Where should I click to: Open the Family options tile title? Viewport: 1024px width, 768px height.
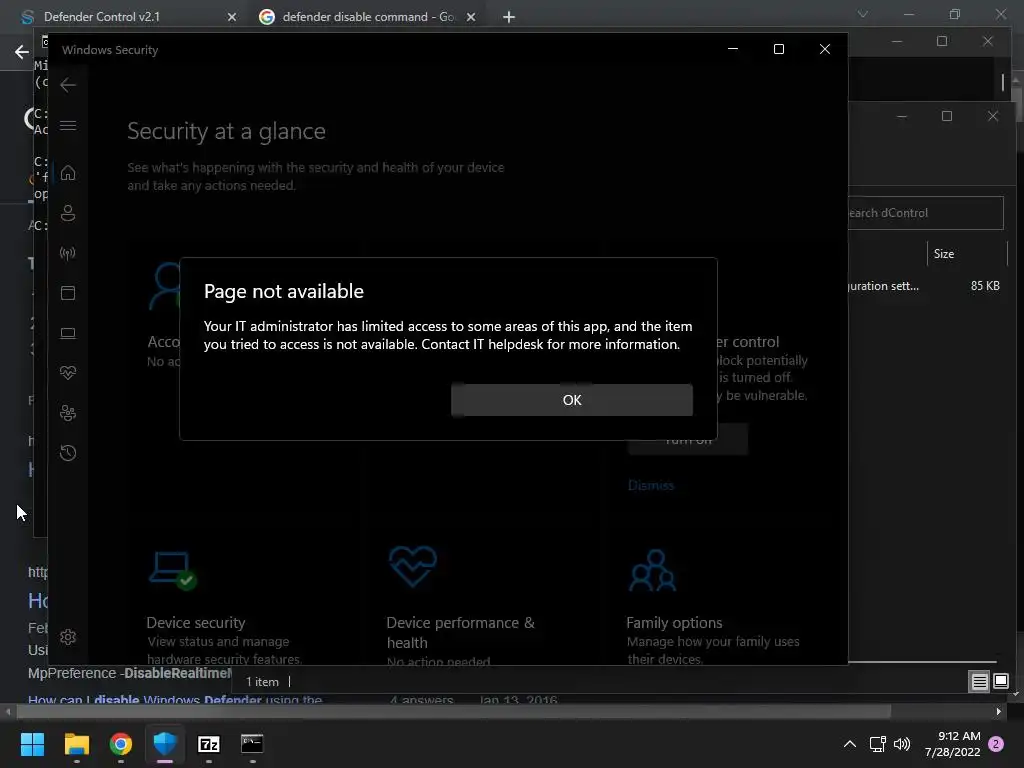click(674, 623)
